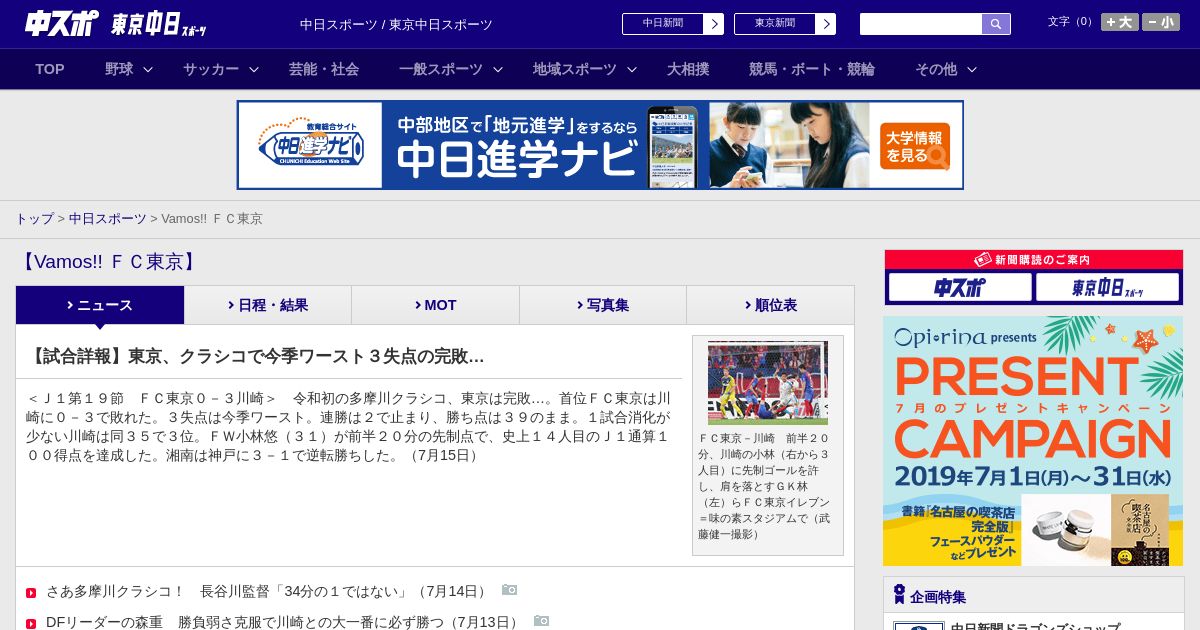The width and height of the screenshot is (1200, 630).
Task: Click the search magnifier button
Action: point(996,24)
